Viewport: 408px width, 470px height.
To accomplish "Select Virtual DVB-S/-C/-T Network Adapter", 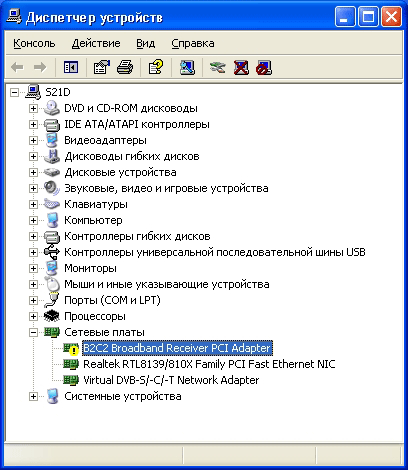I will (x=171, y=380).
